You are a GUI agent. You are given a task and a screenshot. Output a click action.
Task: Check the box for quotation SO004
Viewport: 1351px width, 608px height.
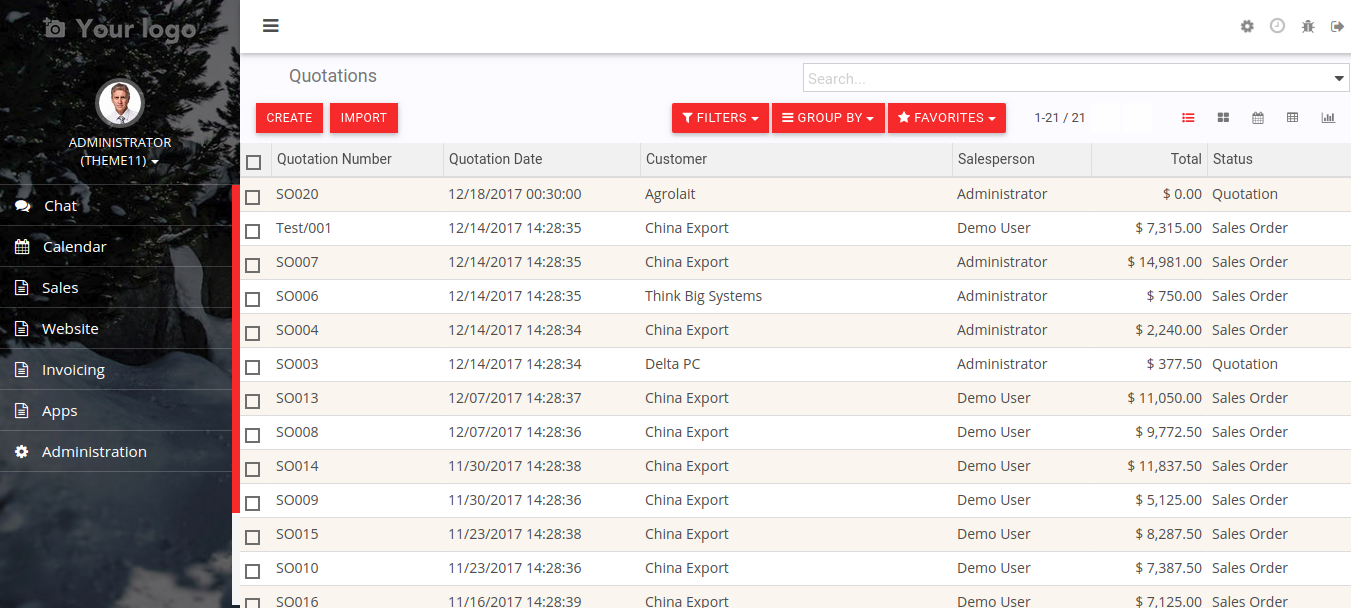click(252, 333)
